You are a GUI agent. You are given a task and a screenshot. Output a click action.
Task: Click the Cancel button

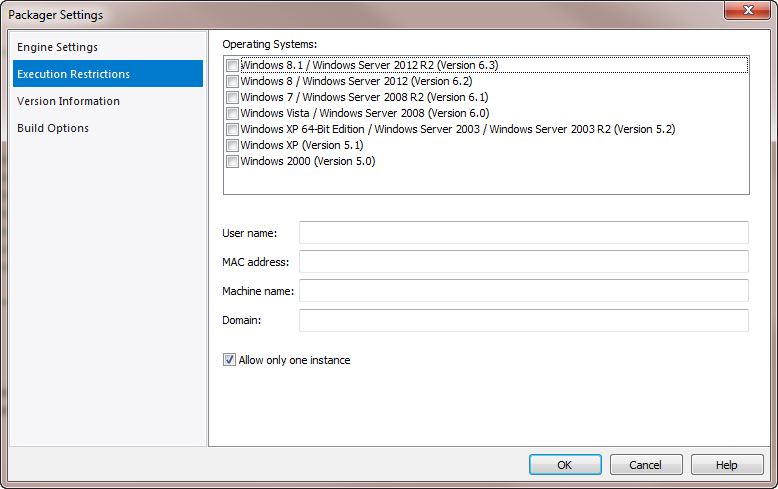[646, 465]
